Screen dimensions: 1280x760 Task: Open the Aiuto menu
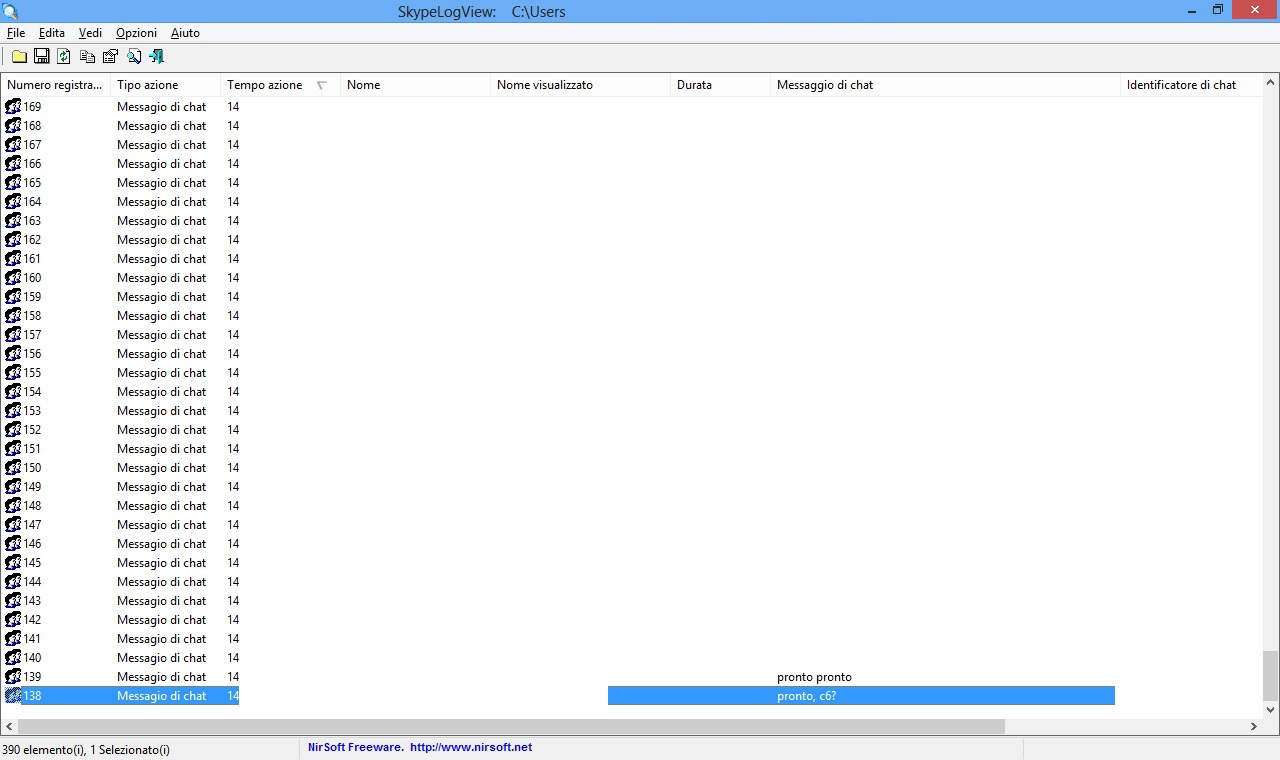(185, 33)
